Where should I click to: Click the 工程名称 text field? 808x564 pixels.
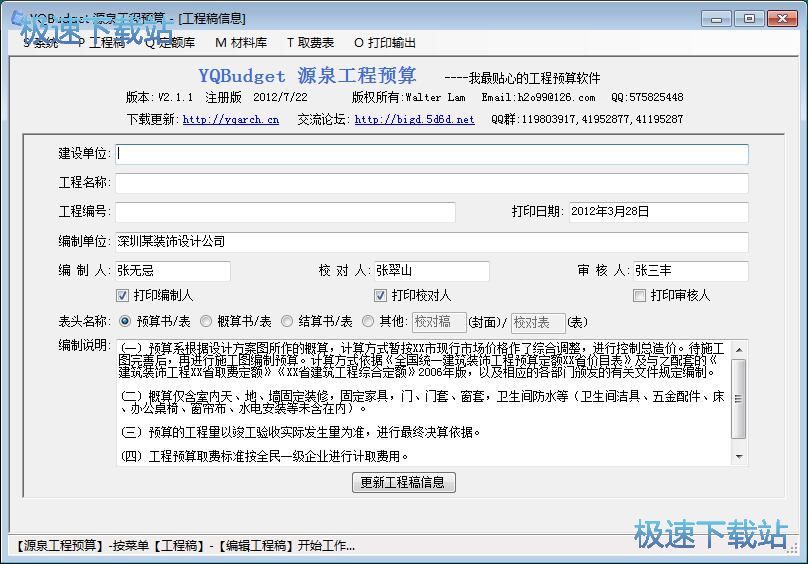[431, 183]
